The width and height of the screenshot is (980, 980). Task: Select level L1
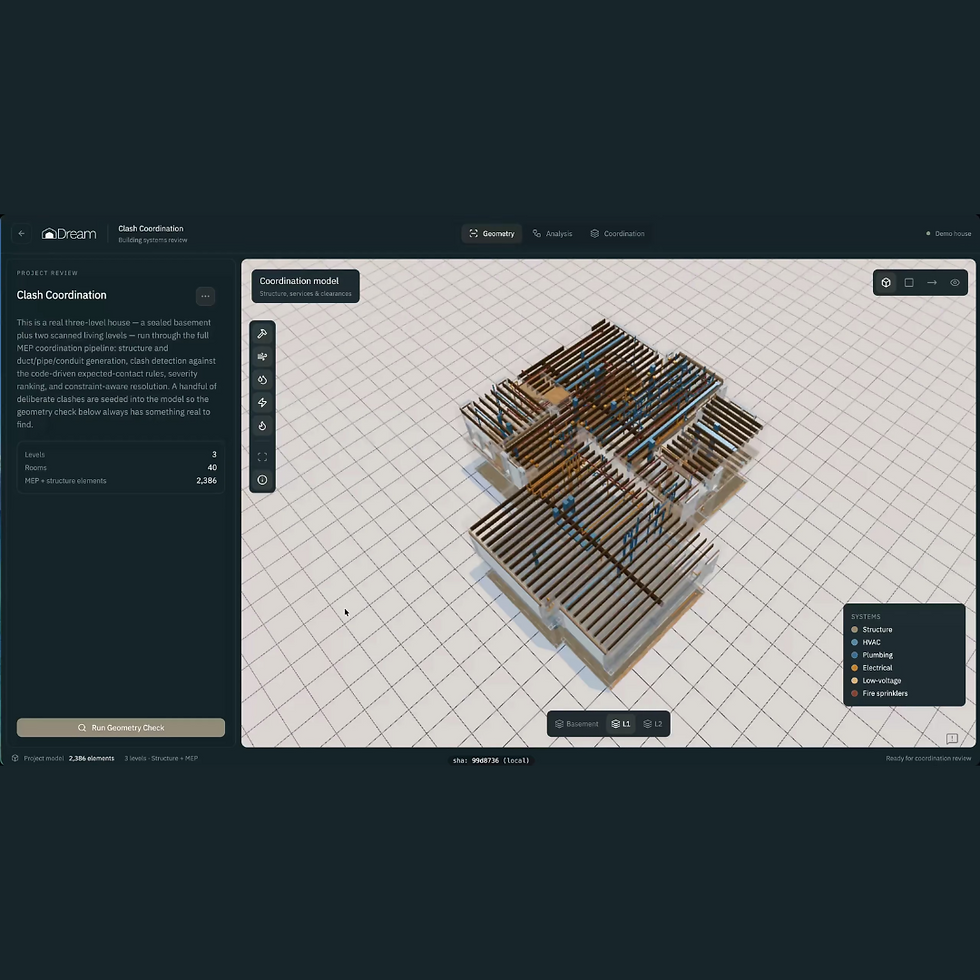(621, 724)
